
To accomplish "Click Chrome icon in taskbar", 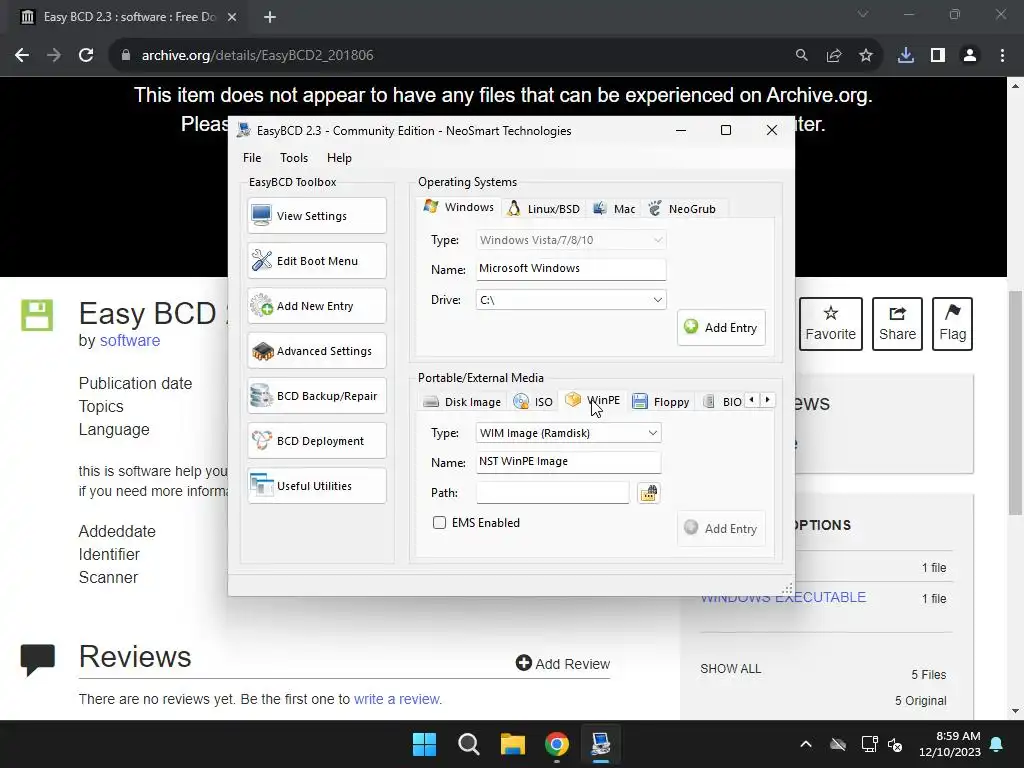I will (x=557, y=744).
